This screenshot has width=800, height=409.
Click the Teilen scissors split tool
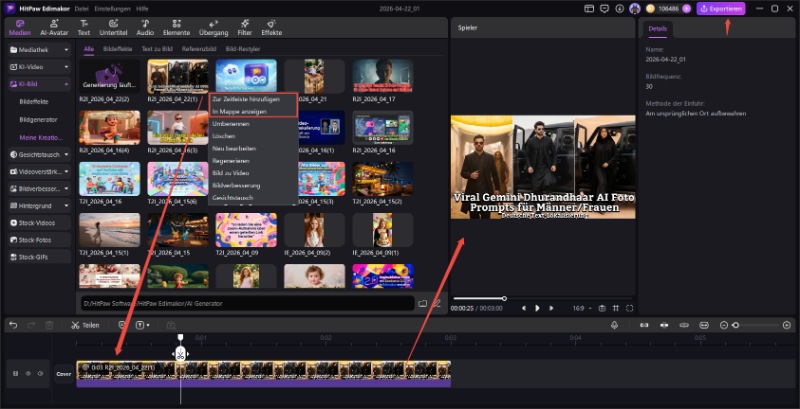coord(85,325)
